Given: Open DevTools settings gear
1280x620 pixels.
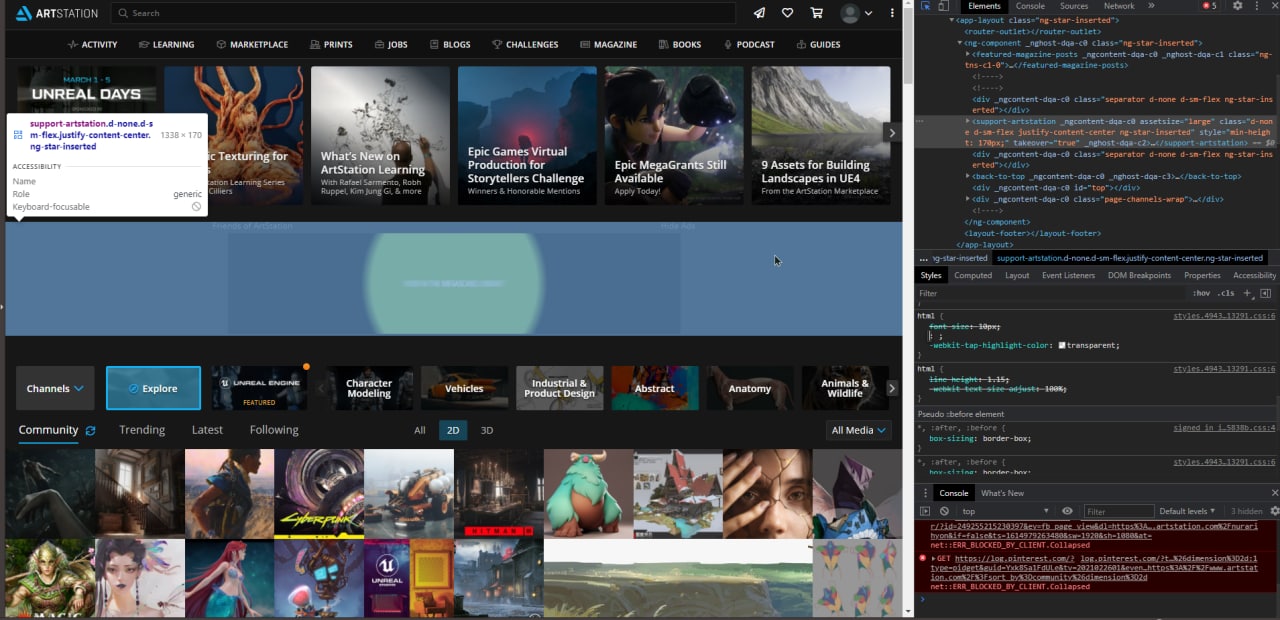Looking at the screenshot, I should click(x=1237, y=6).
